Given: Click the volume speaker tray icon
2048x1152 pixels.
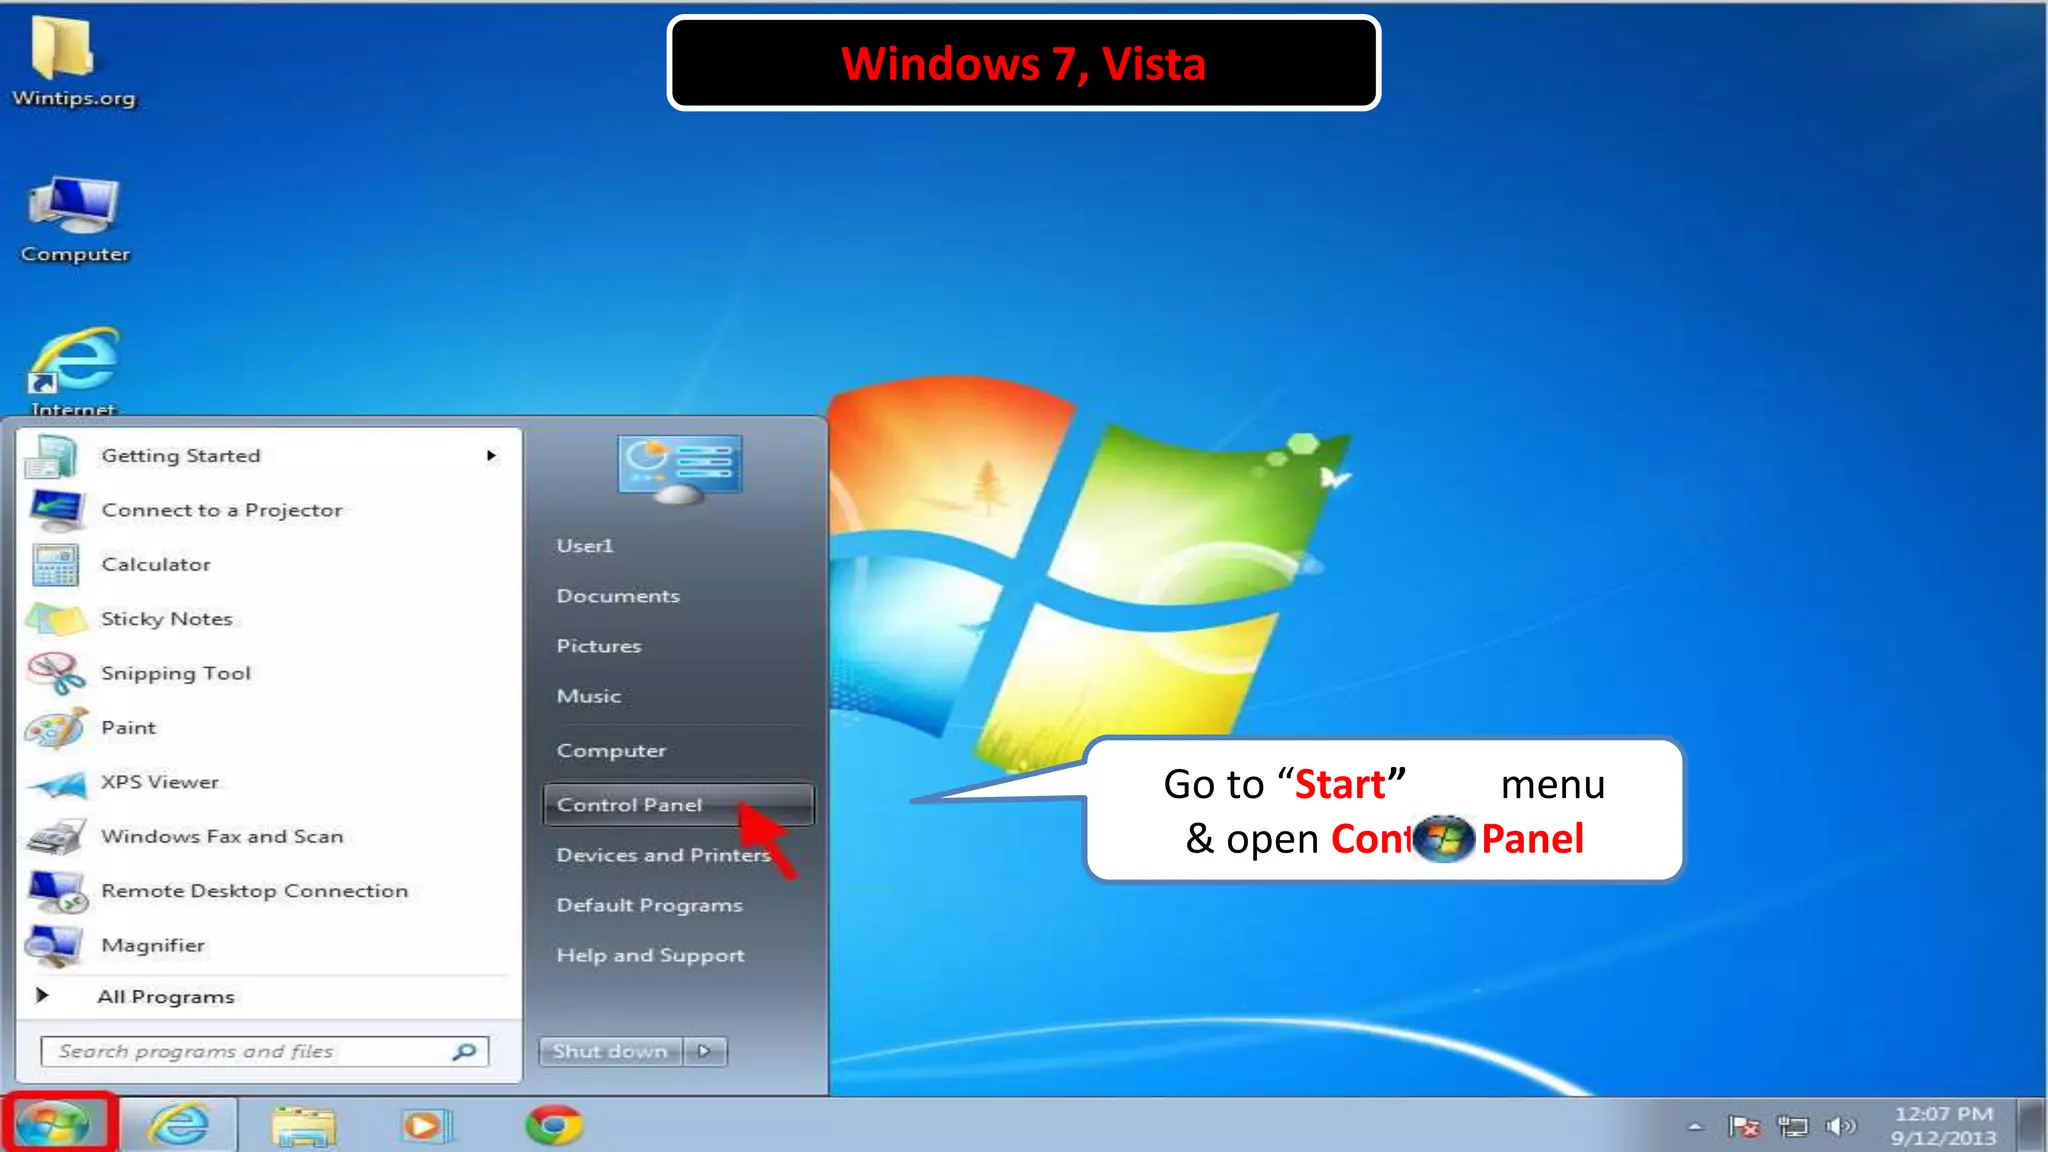Looking at the screenshot, I should [x=1839, y=1127].
